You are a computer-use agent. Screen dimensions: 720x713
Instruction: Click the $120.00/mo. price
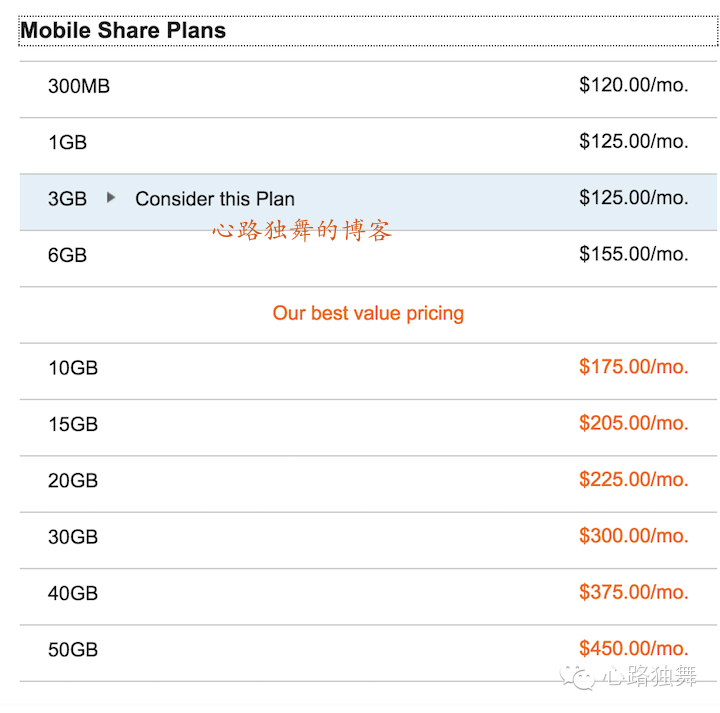click(x=634, y=85)
